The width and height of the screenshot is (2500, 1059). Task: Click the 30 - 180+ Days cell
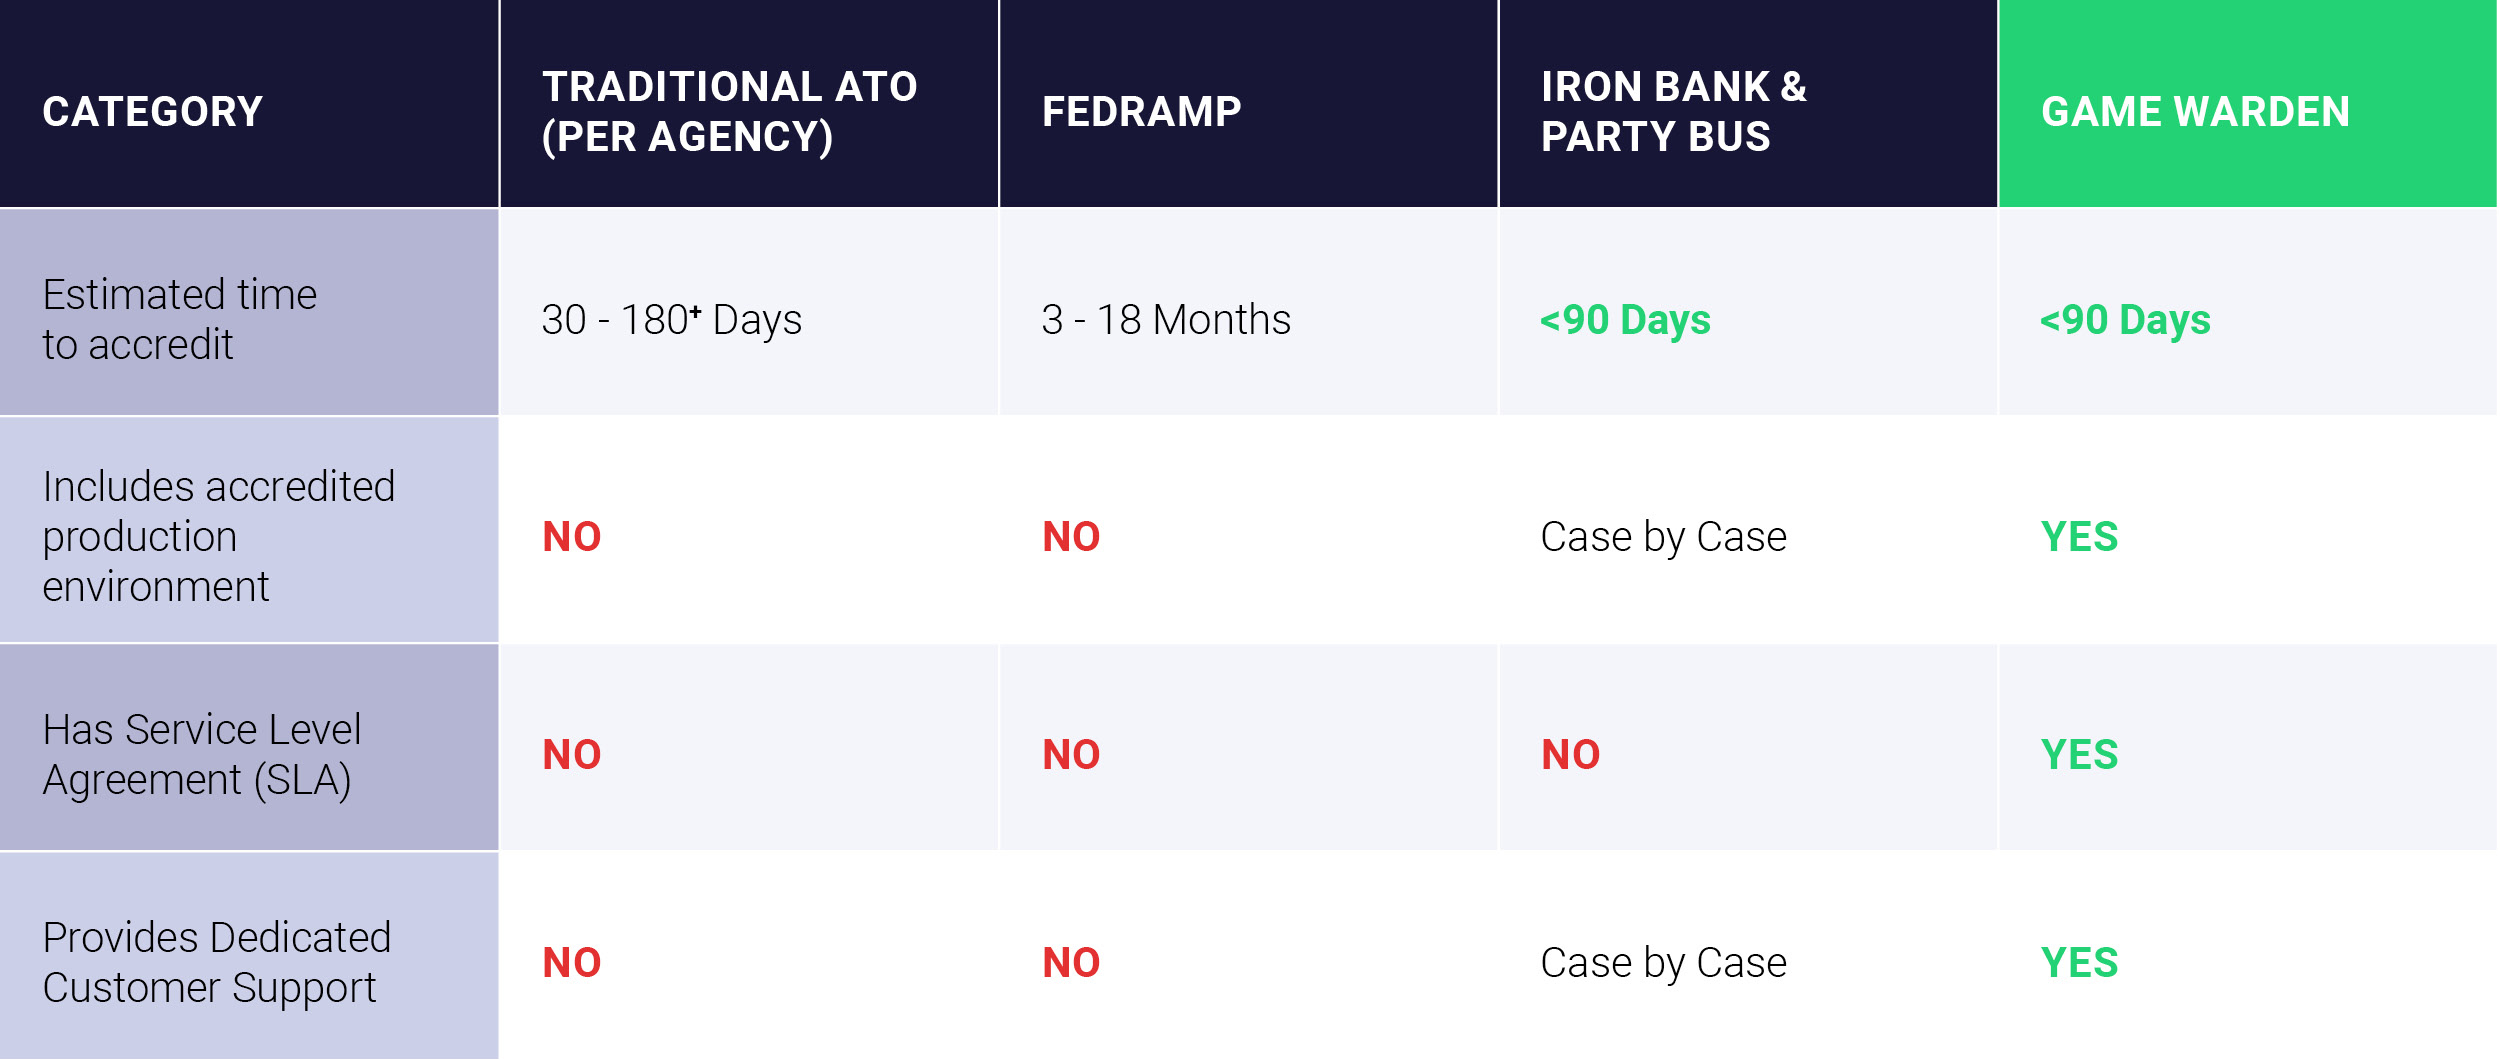point(671,320)
